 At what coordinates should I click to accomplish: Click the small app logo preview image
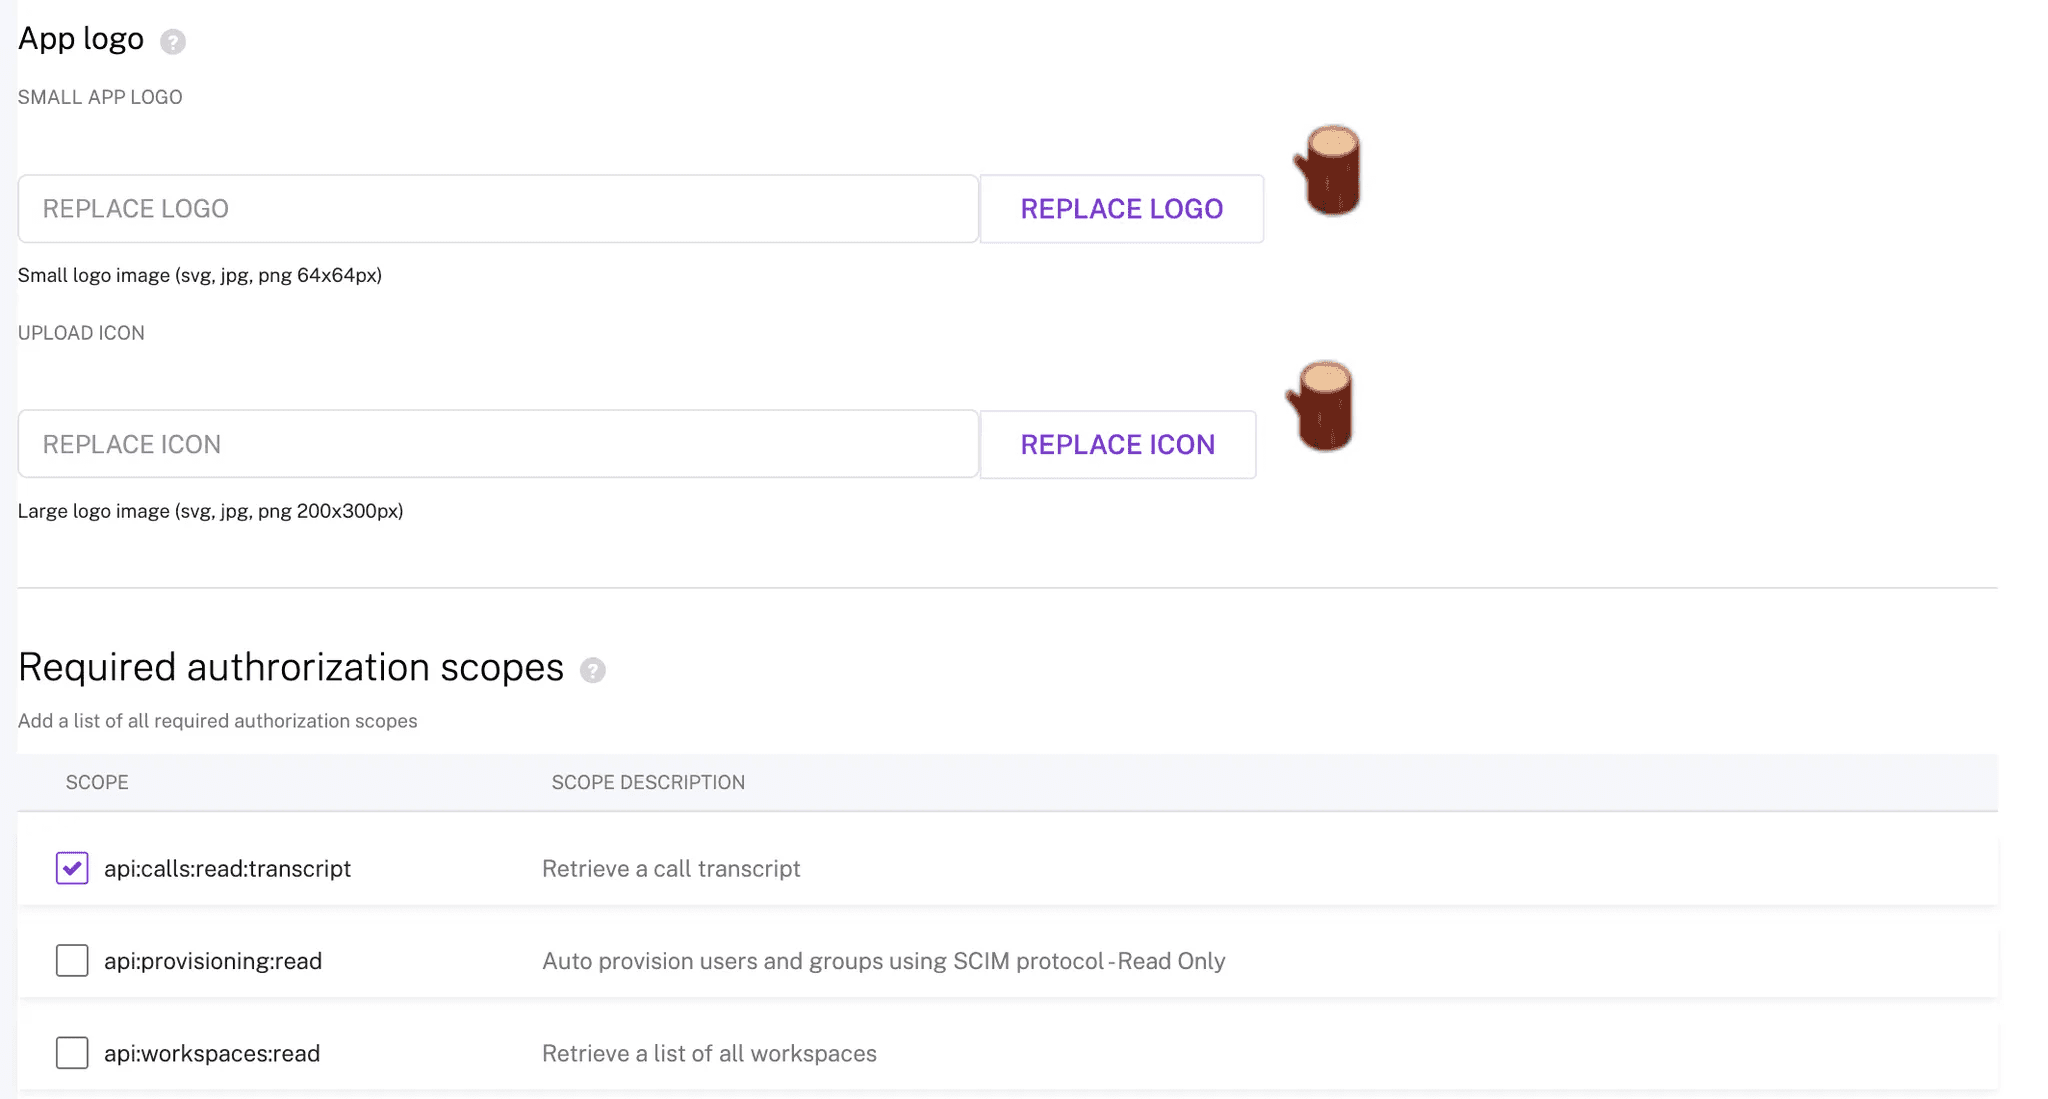point(1329,170)
